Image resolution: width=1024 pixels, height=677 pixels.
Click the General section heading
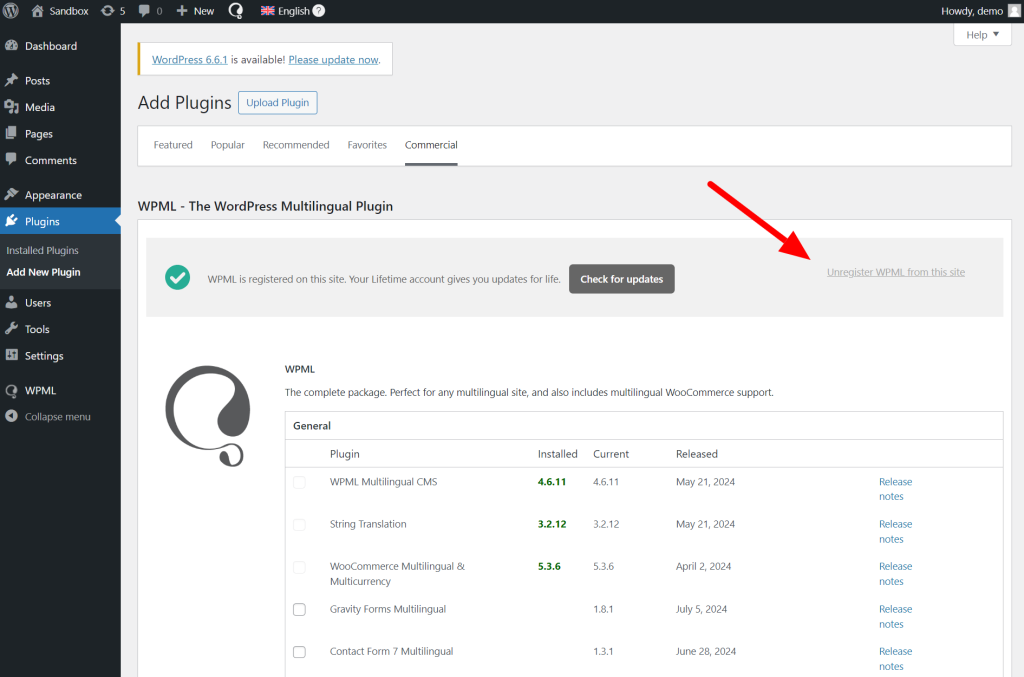coord(312,426)
